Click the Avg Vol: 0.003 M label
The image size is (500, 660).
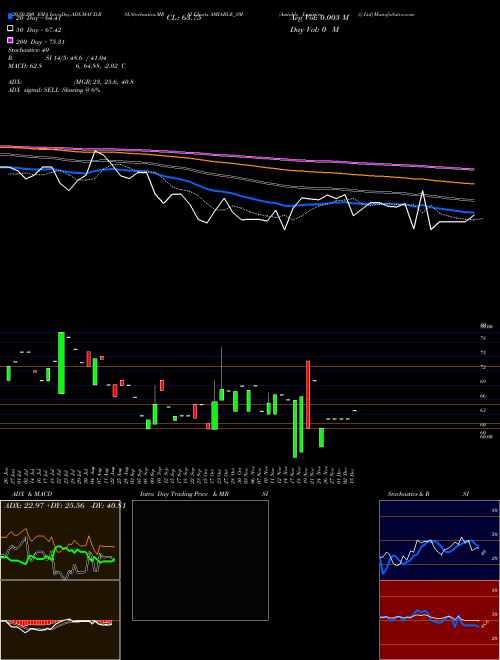tap(319, 18)
